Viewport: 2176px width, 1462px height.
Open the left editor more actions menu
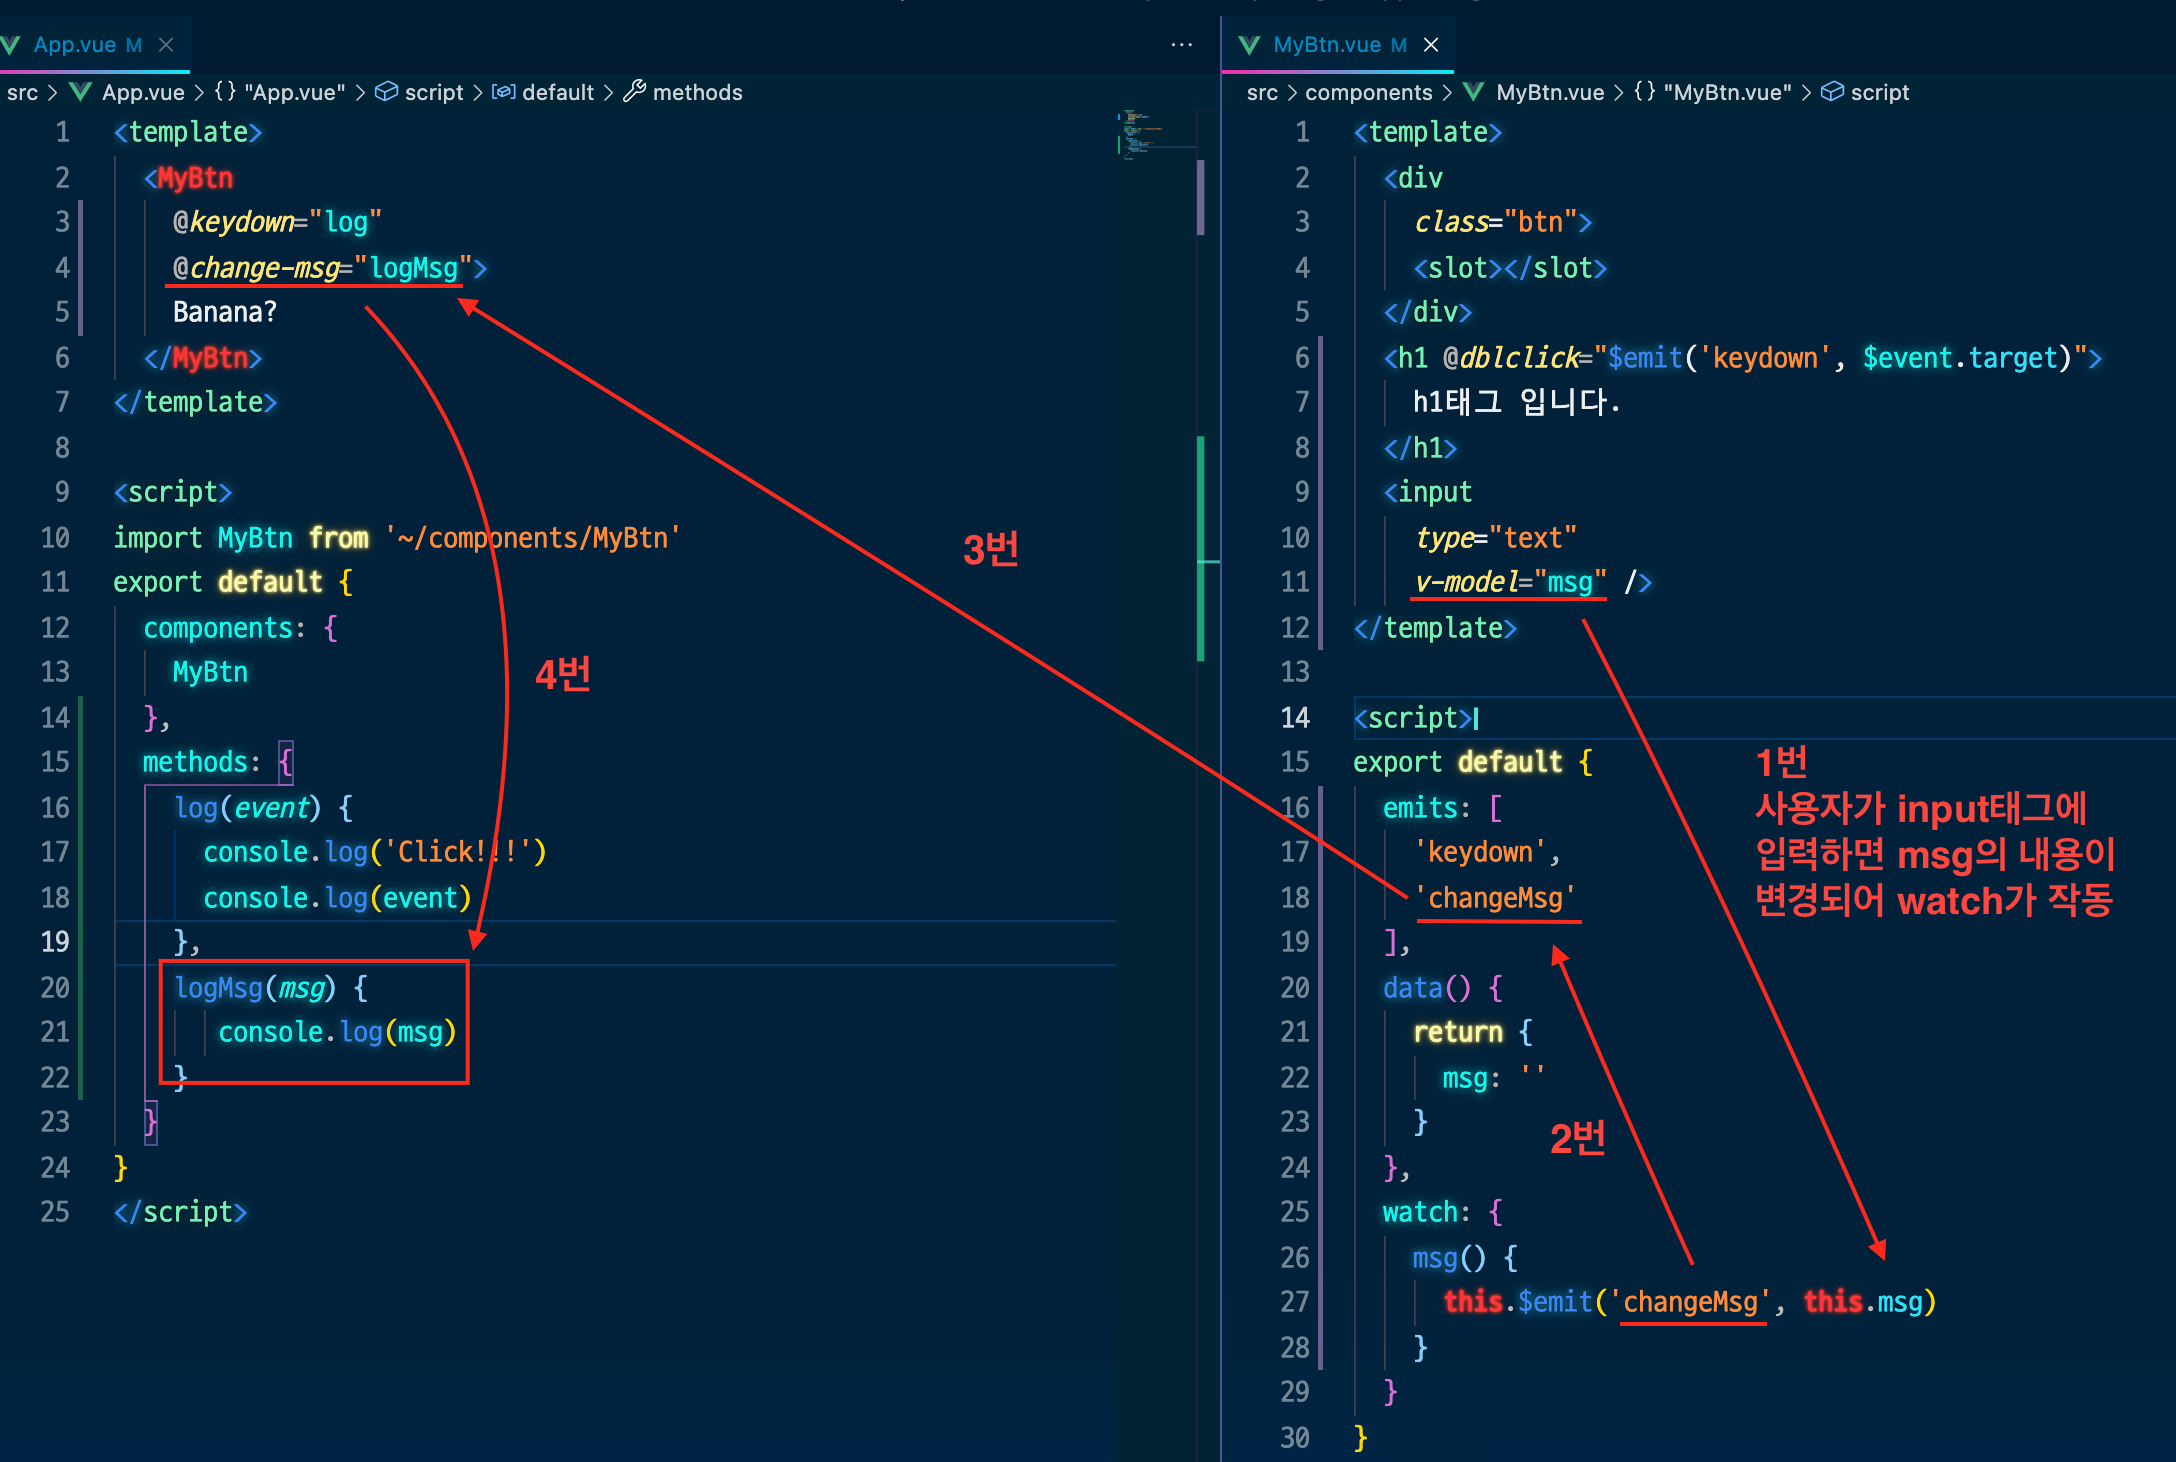(x=1181, y=45)
